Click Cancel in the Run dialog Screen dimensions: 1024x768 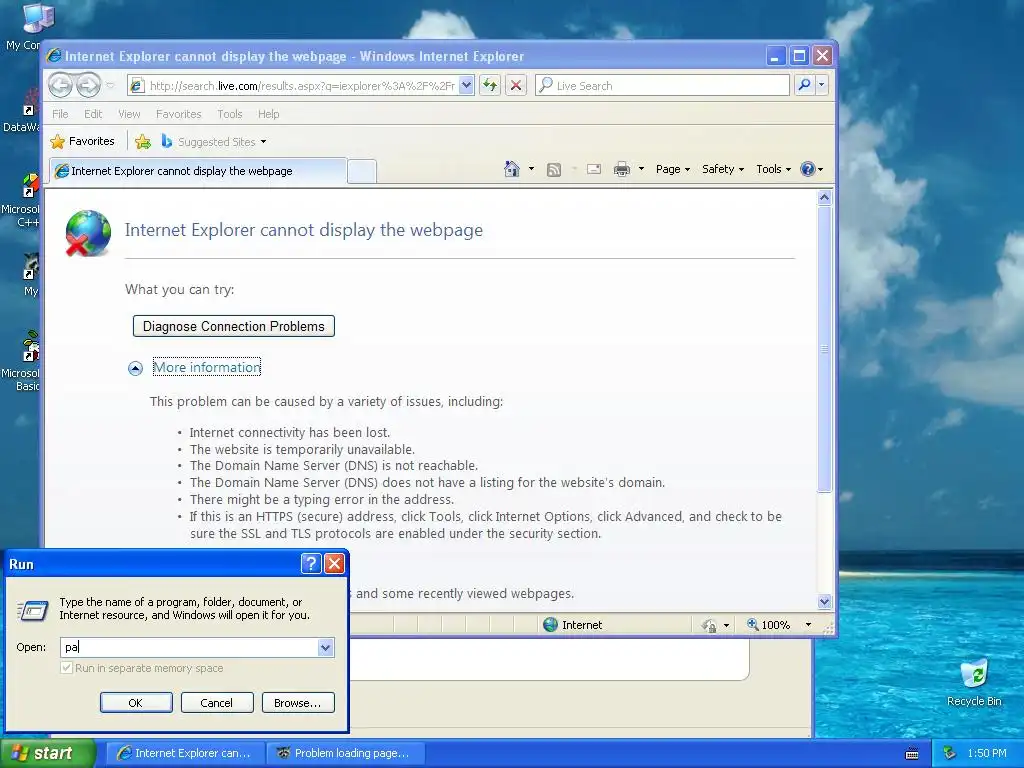coord(217,703)
